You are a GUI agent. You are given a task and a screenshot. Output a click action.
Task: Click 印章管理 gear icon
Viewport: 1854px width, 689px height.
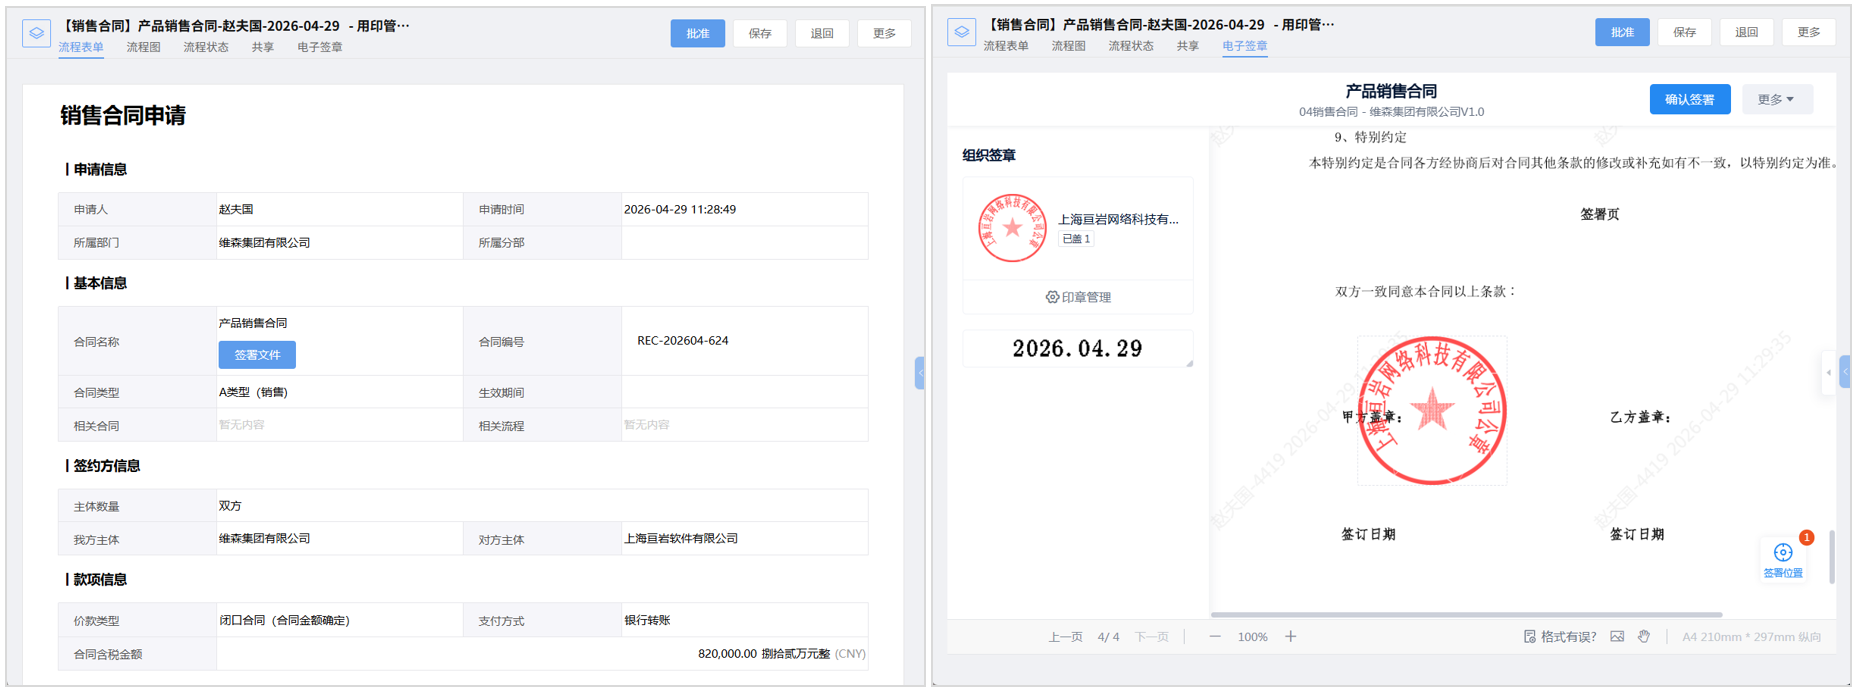click(x=1052, y=297)
